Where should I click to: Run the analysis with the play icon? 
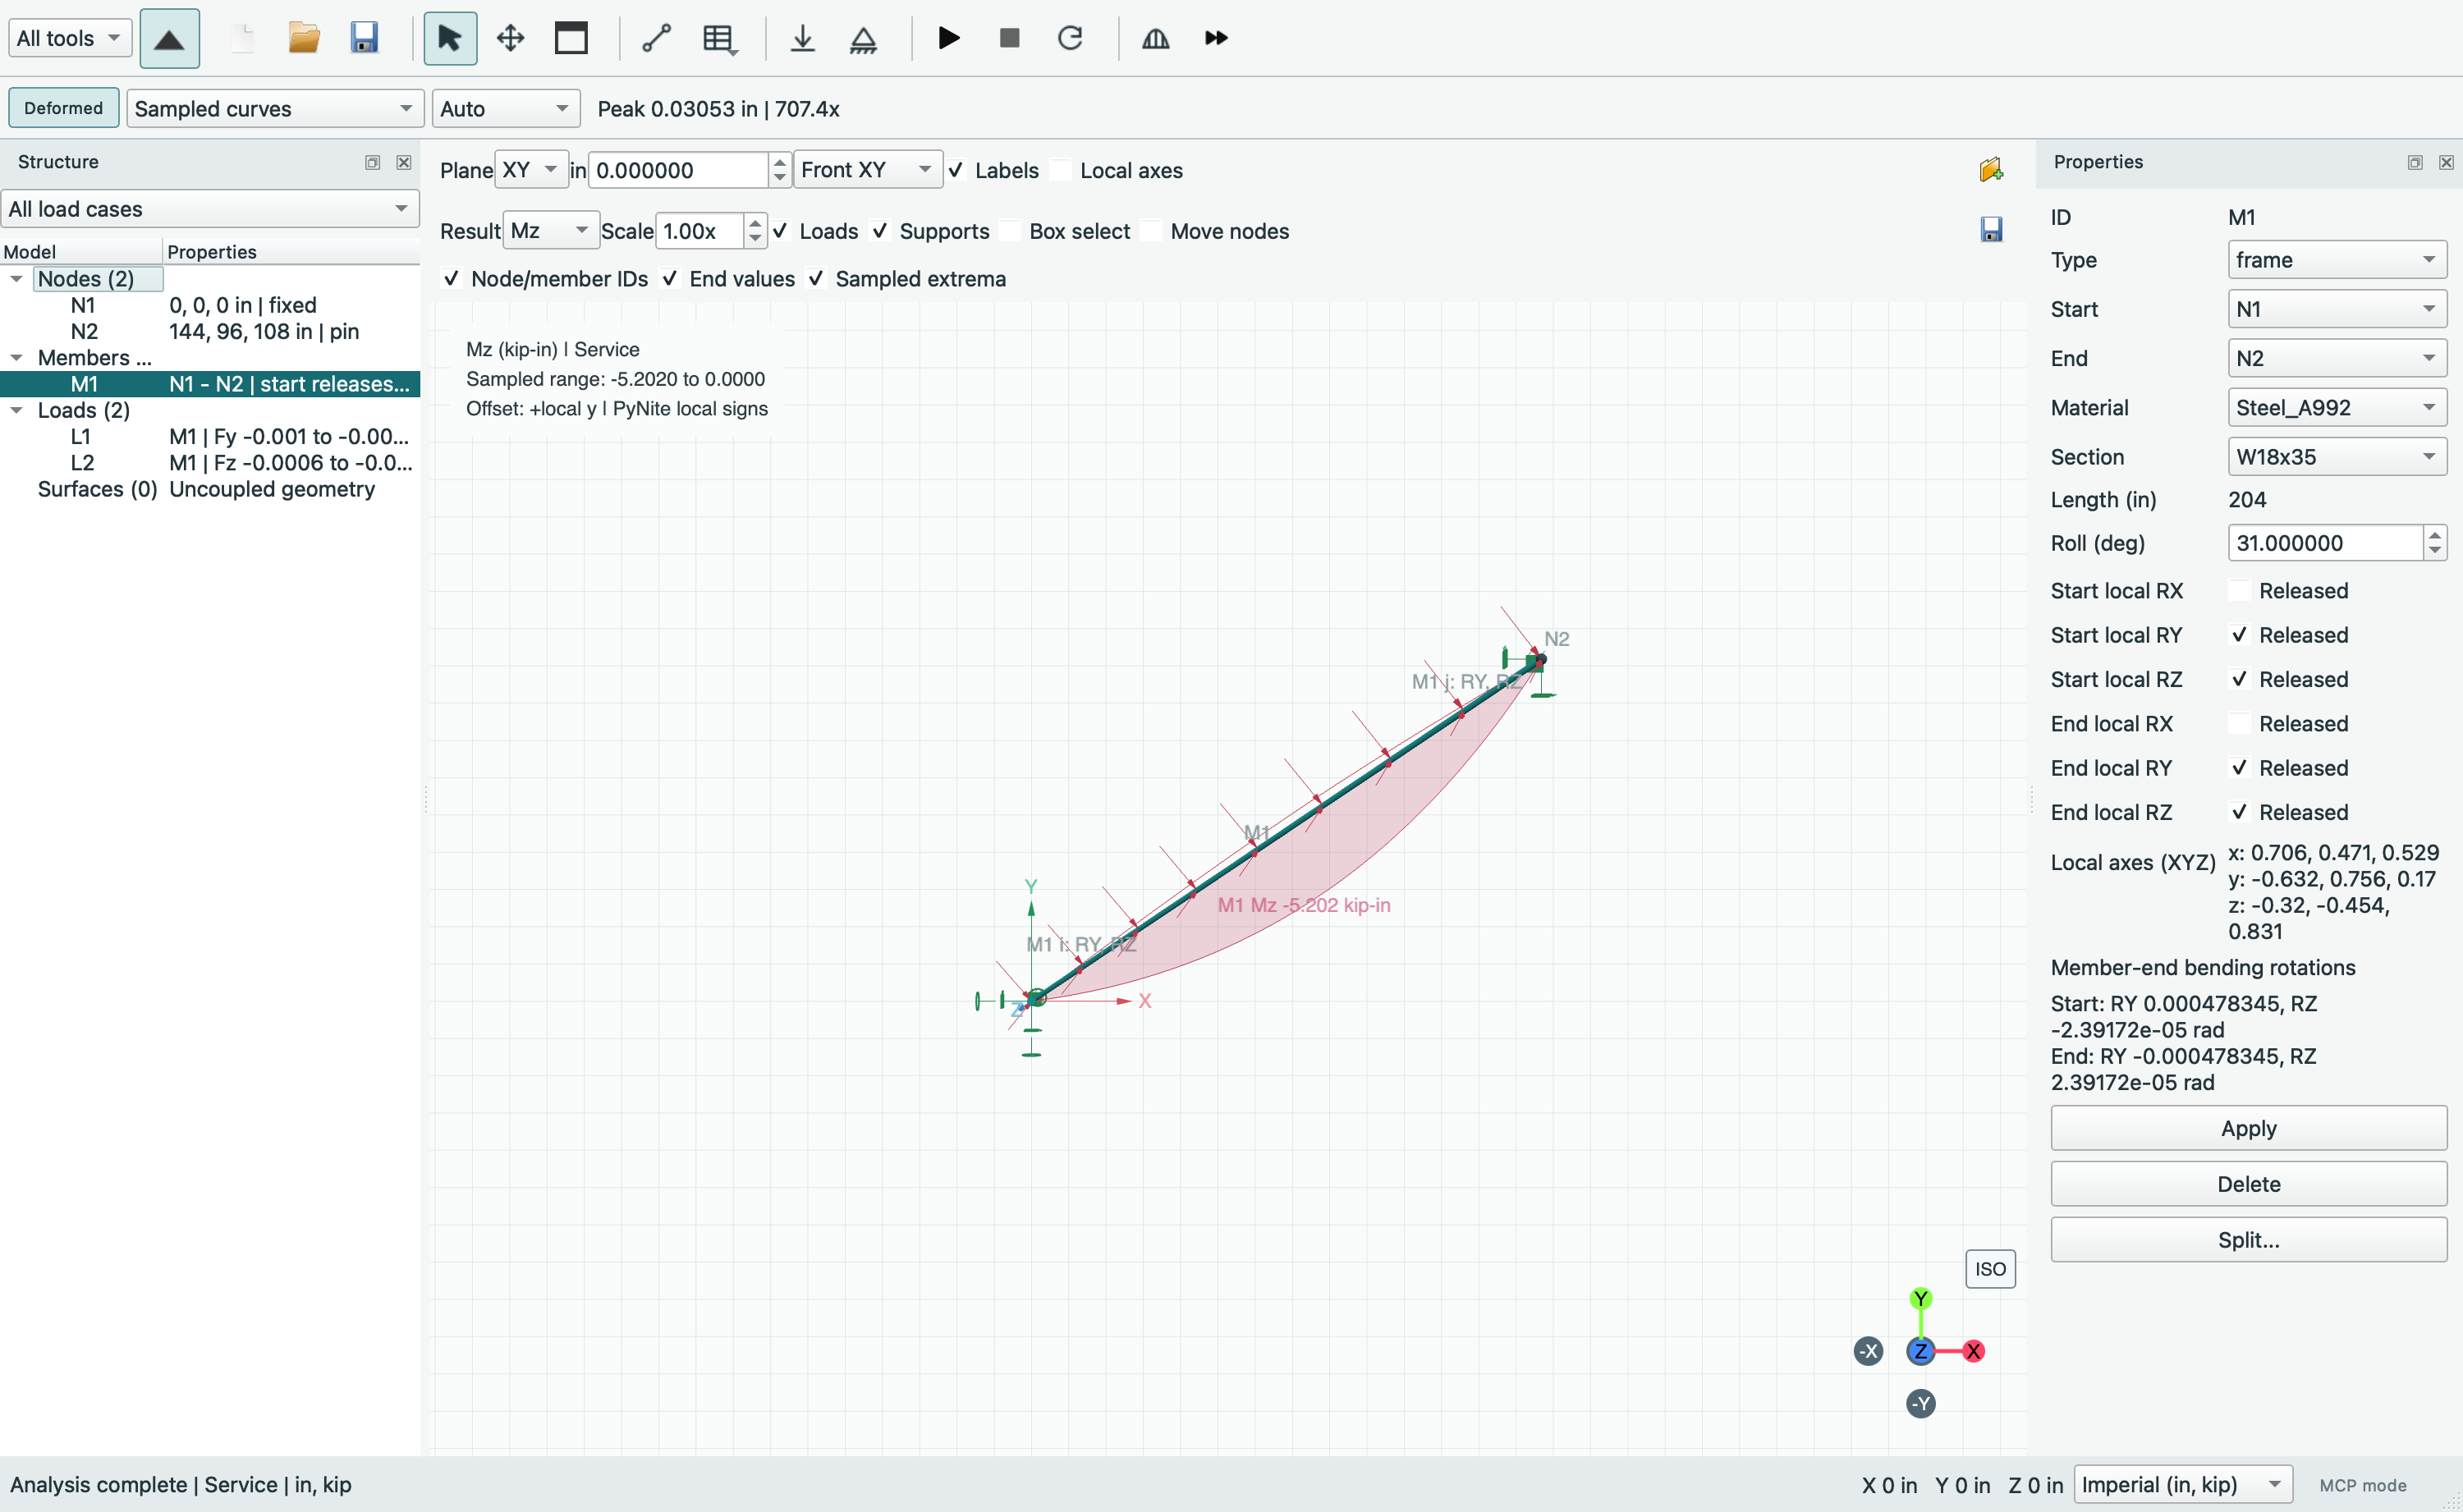pos(948,39)
